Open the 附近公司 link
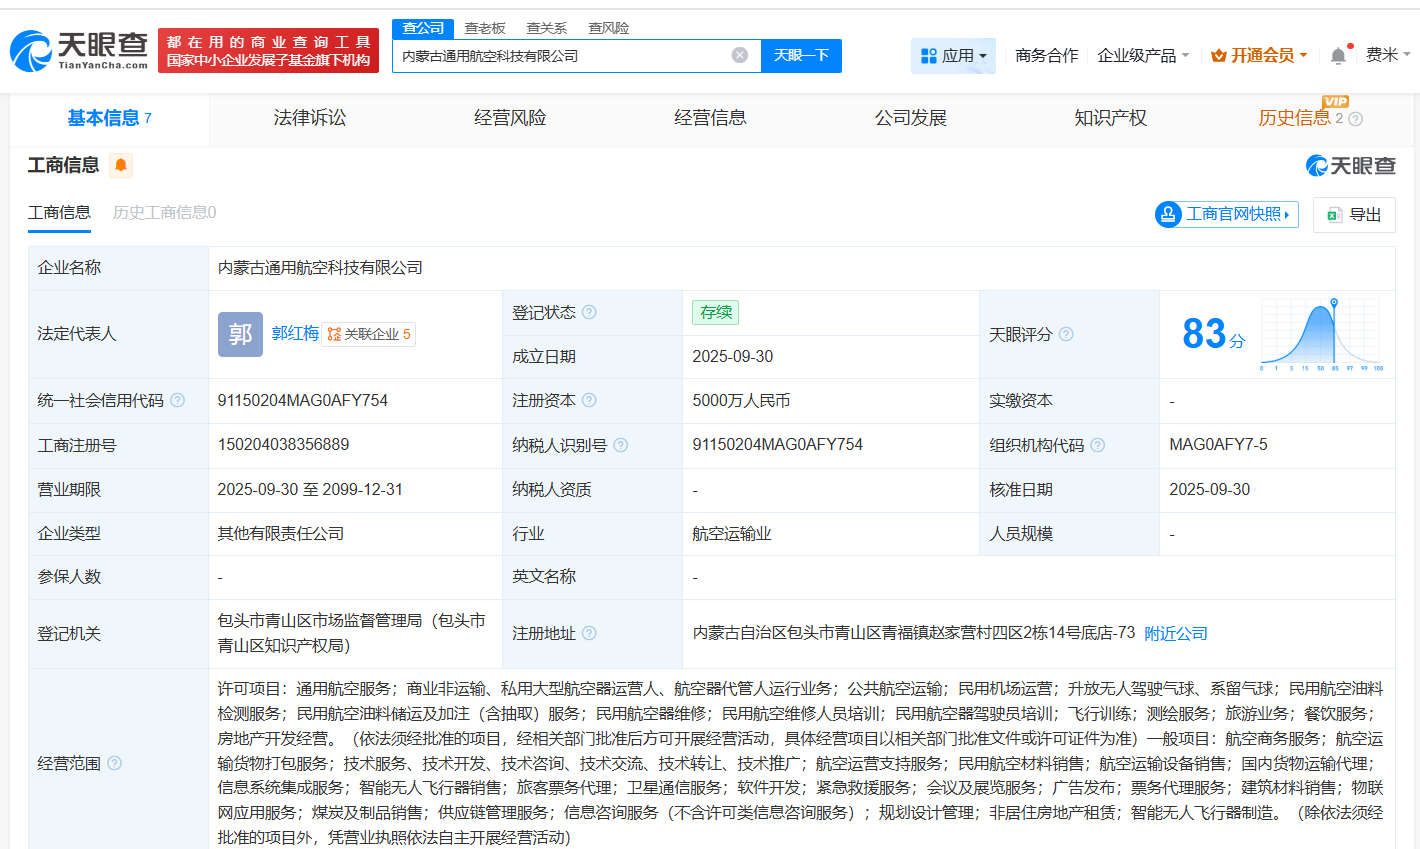 coord(1175,633)
